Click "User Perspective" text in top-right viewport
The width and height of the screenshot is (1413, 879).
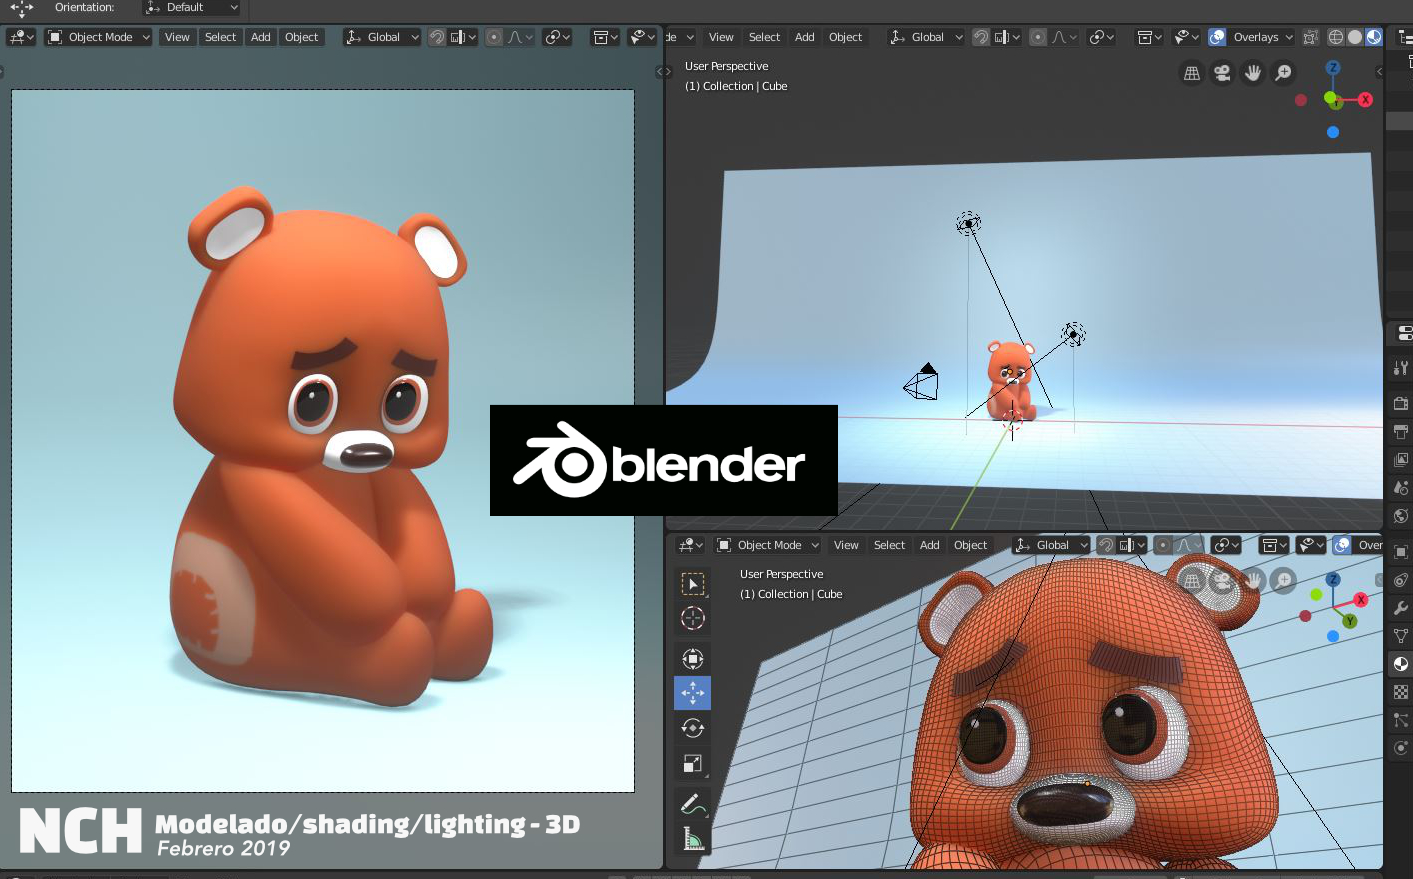(726, 66)
